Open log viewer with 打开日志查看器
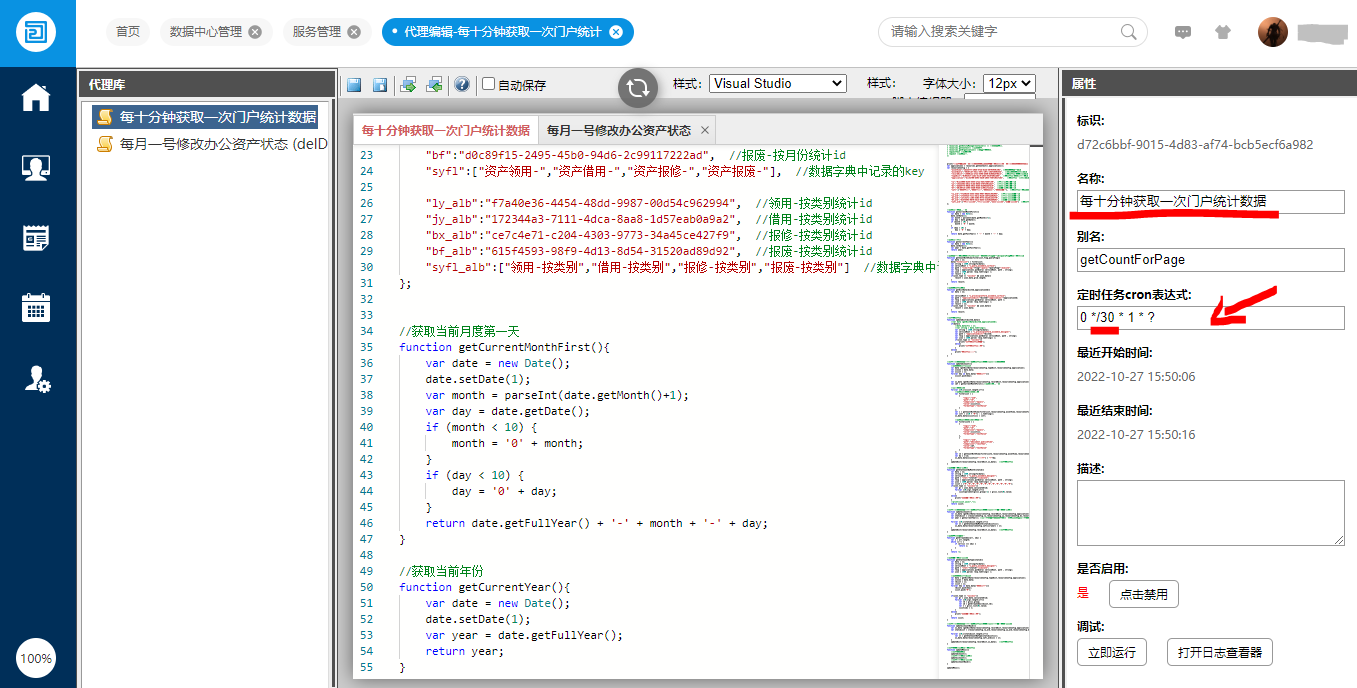The height and width of the screenshot is (688, 1357). tap(1219, 653)
